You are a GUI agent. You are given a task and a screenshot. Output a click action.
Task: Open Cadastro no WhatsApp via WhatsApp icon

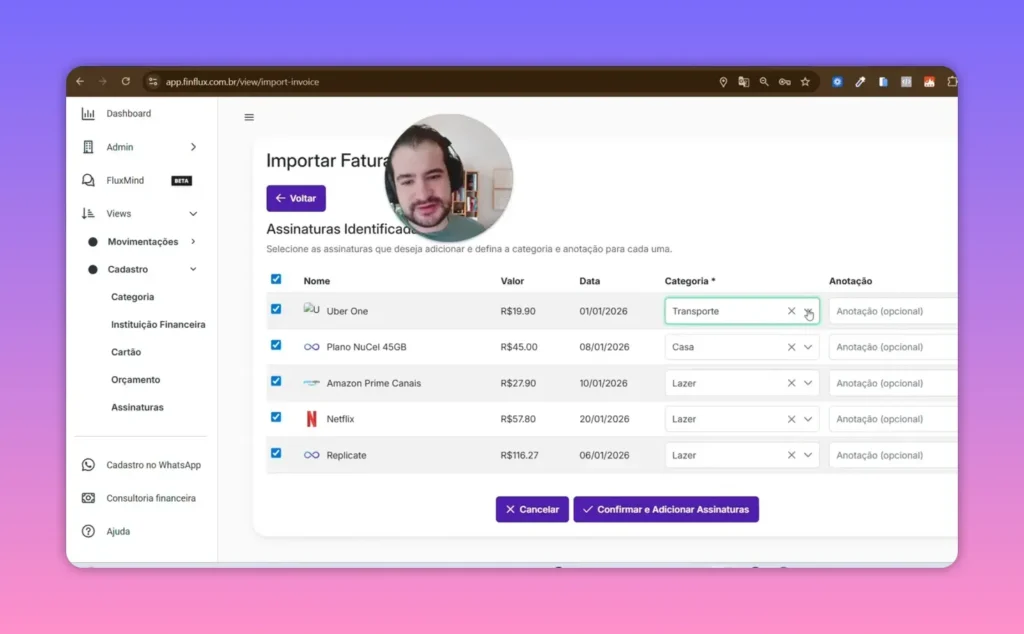89,466
